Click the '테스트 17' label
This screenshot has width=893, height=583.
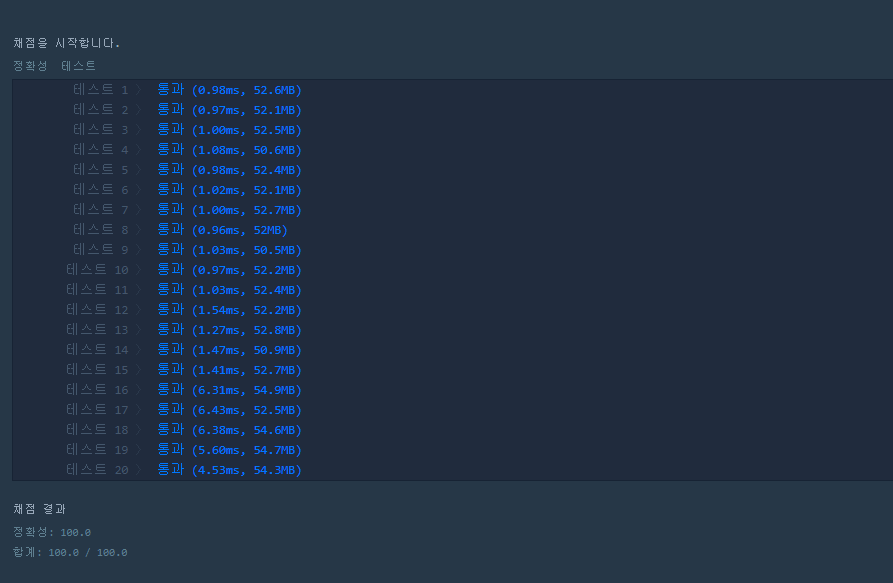[97, 410]
